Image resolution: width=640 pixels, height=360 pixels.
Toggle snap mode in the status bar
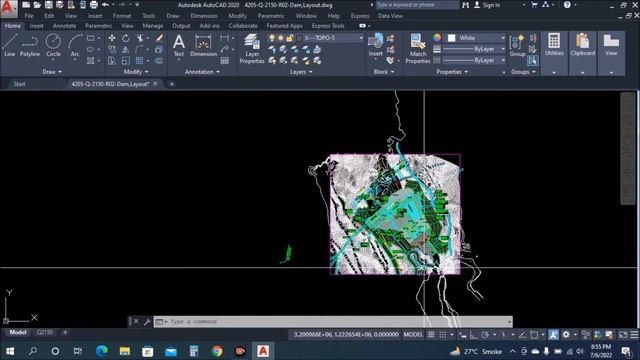pos(442,335)
